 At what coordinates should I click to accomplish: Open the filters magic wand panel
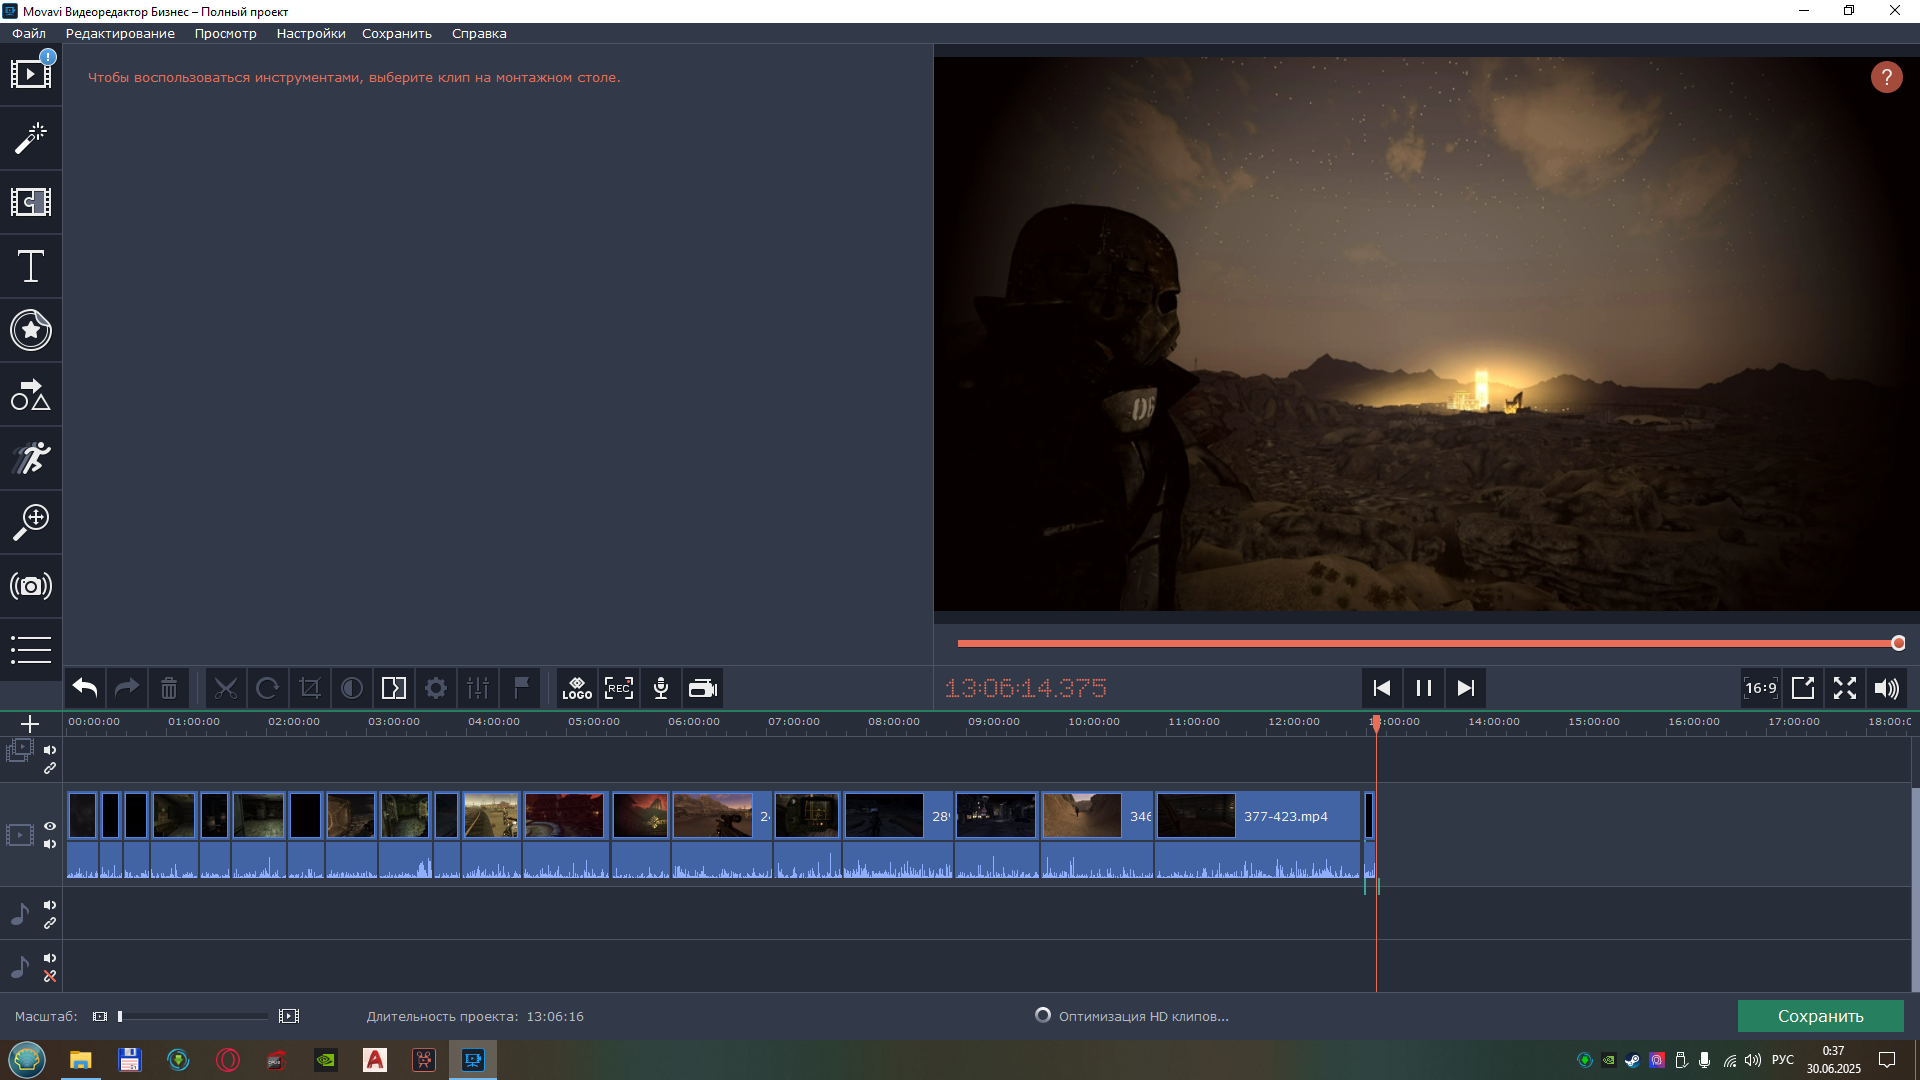click(31, 138)
